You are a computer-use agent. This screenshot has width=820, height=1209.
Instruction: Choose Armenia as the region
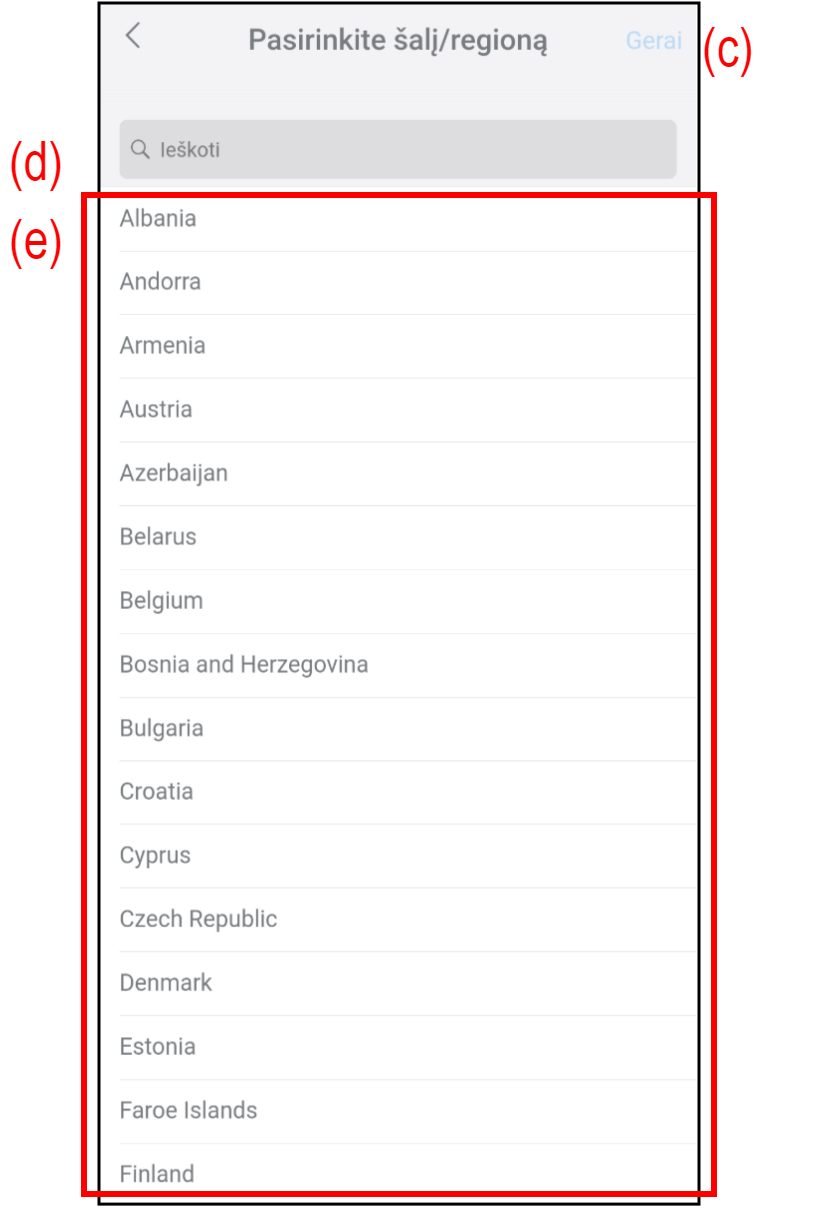(162, 346)
